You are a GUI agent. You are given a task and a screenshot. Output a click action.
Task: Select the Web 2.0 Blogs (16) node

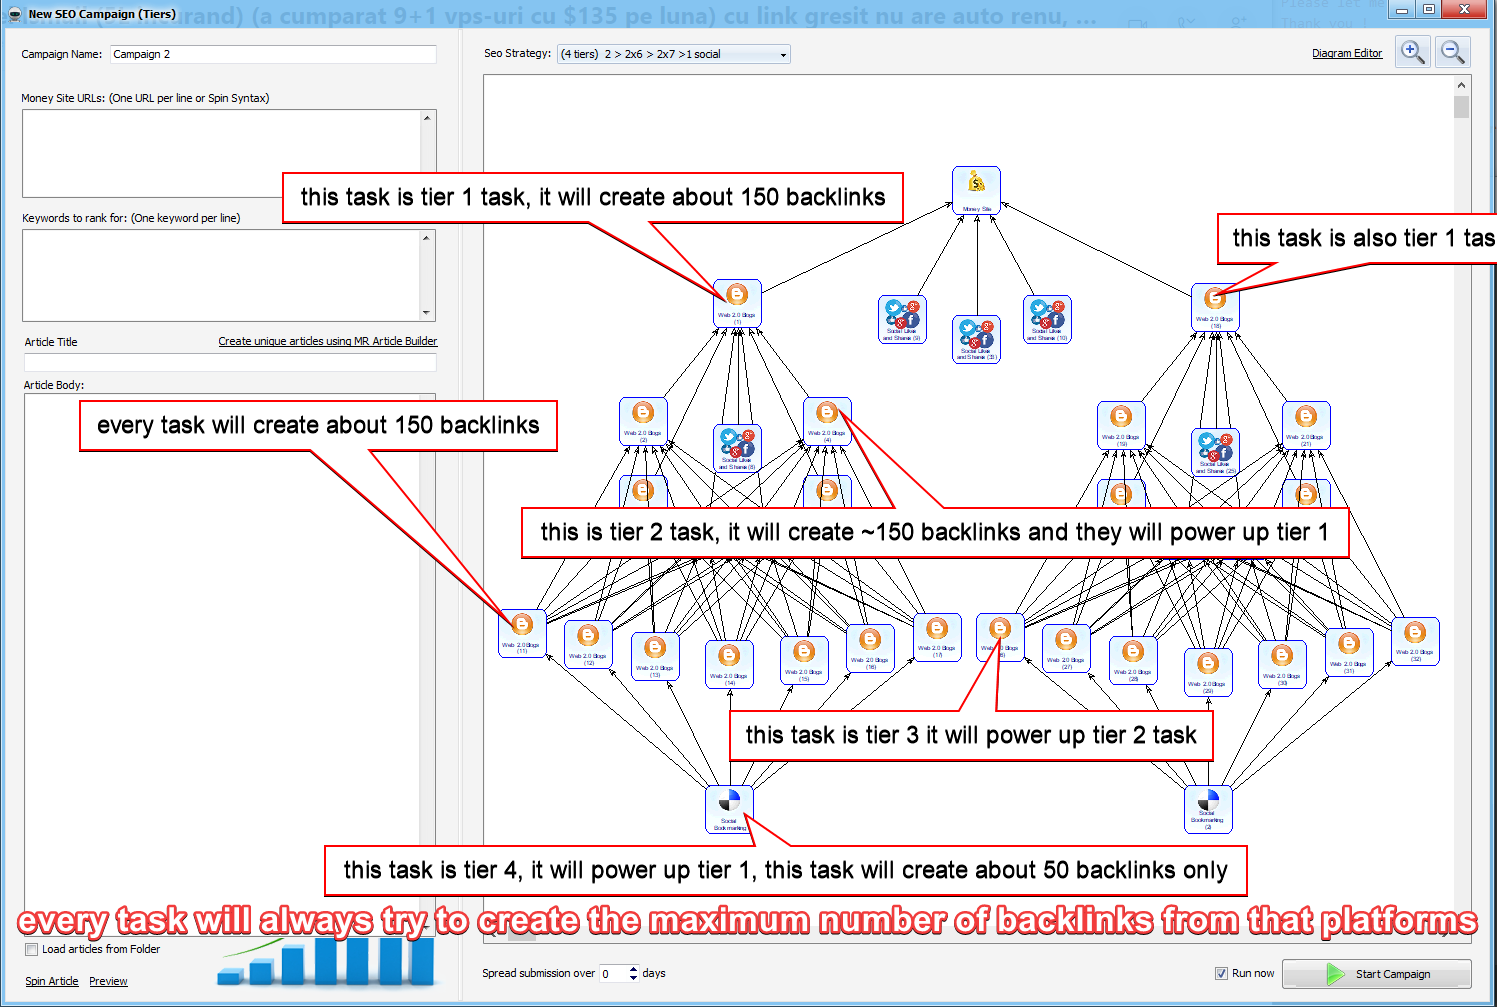point(870,649)
